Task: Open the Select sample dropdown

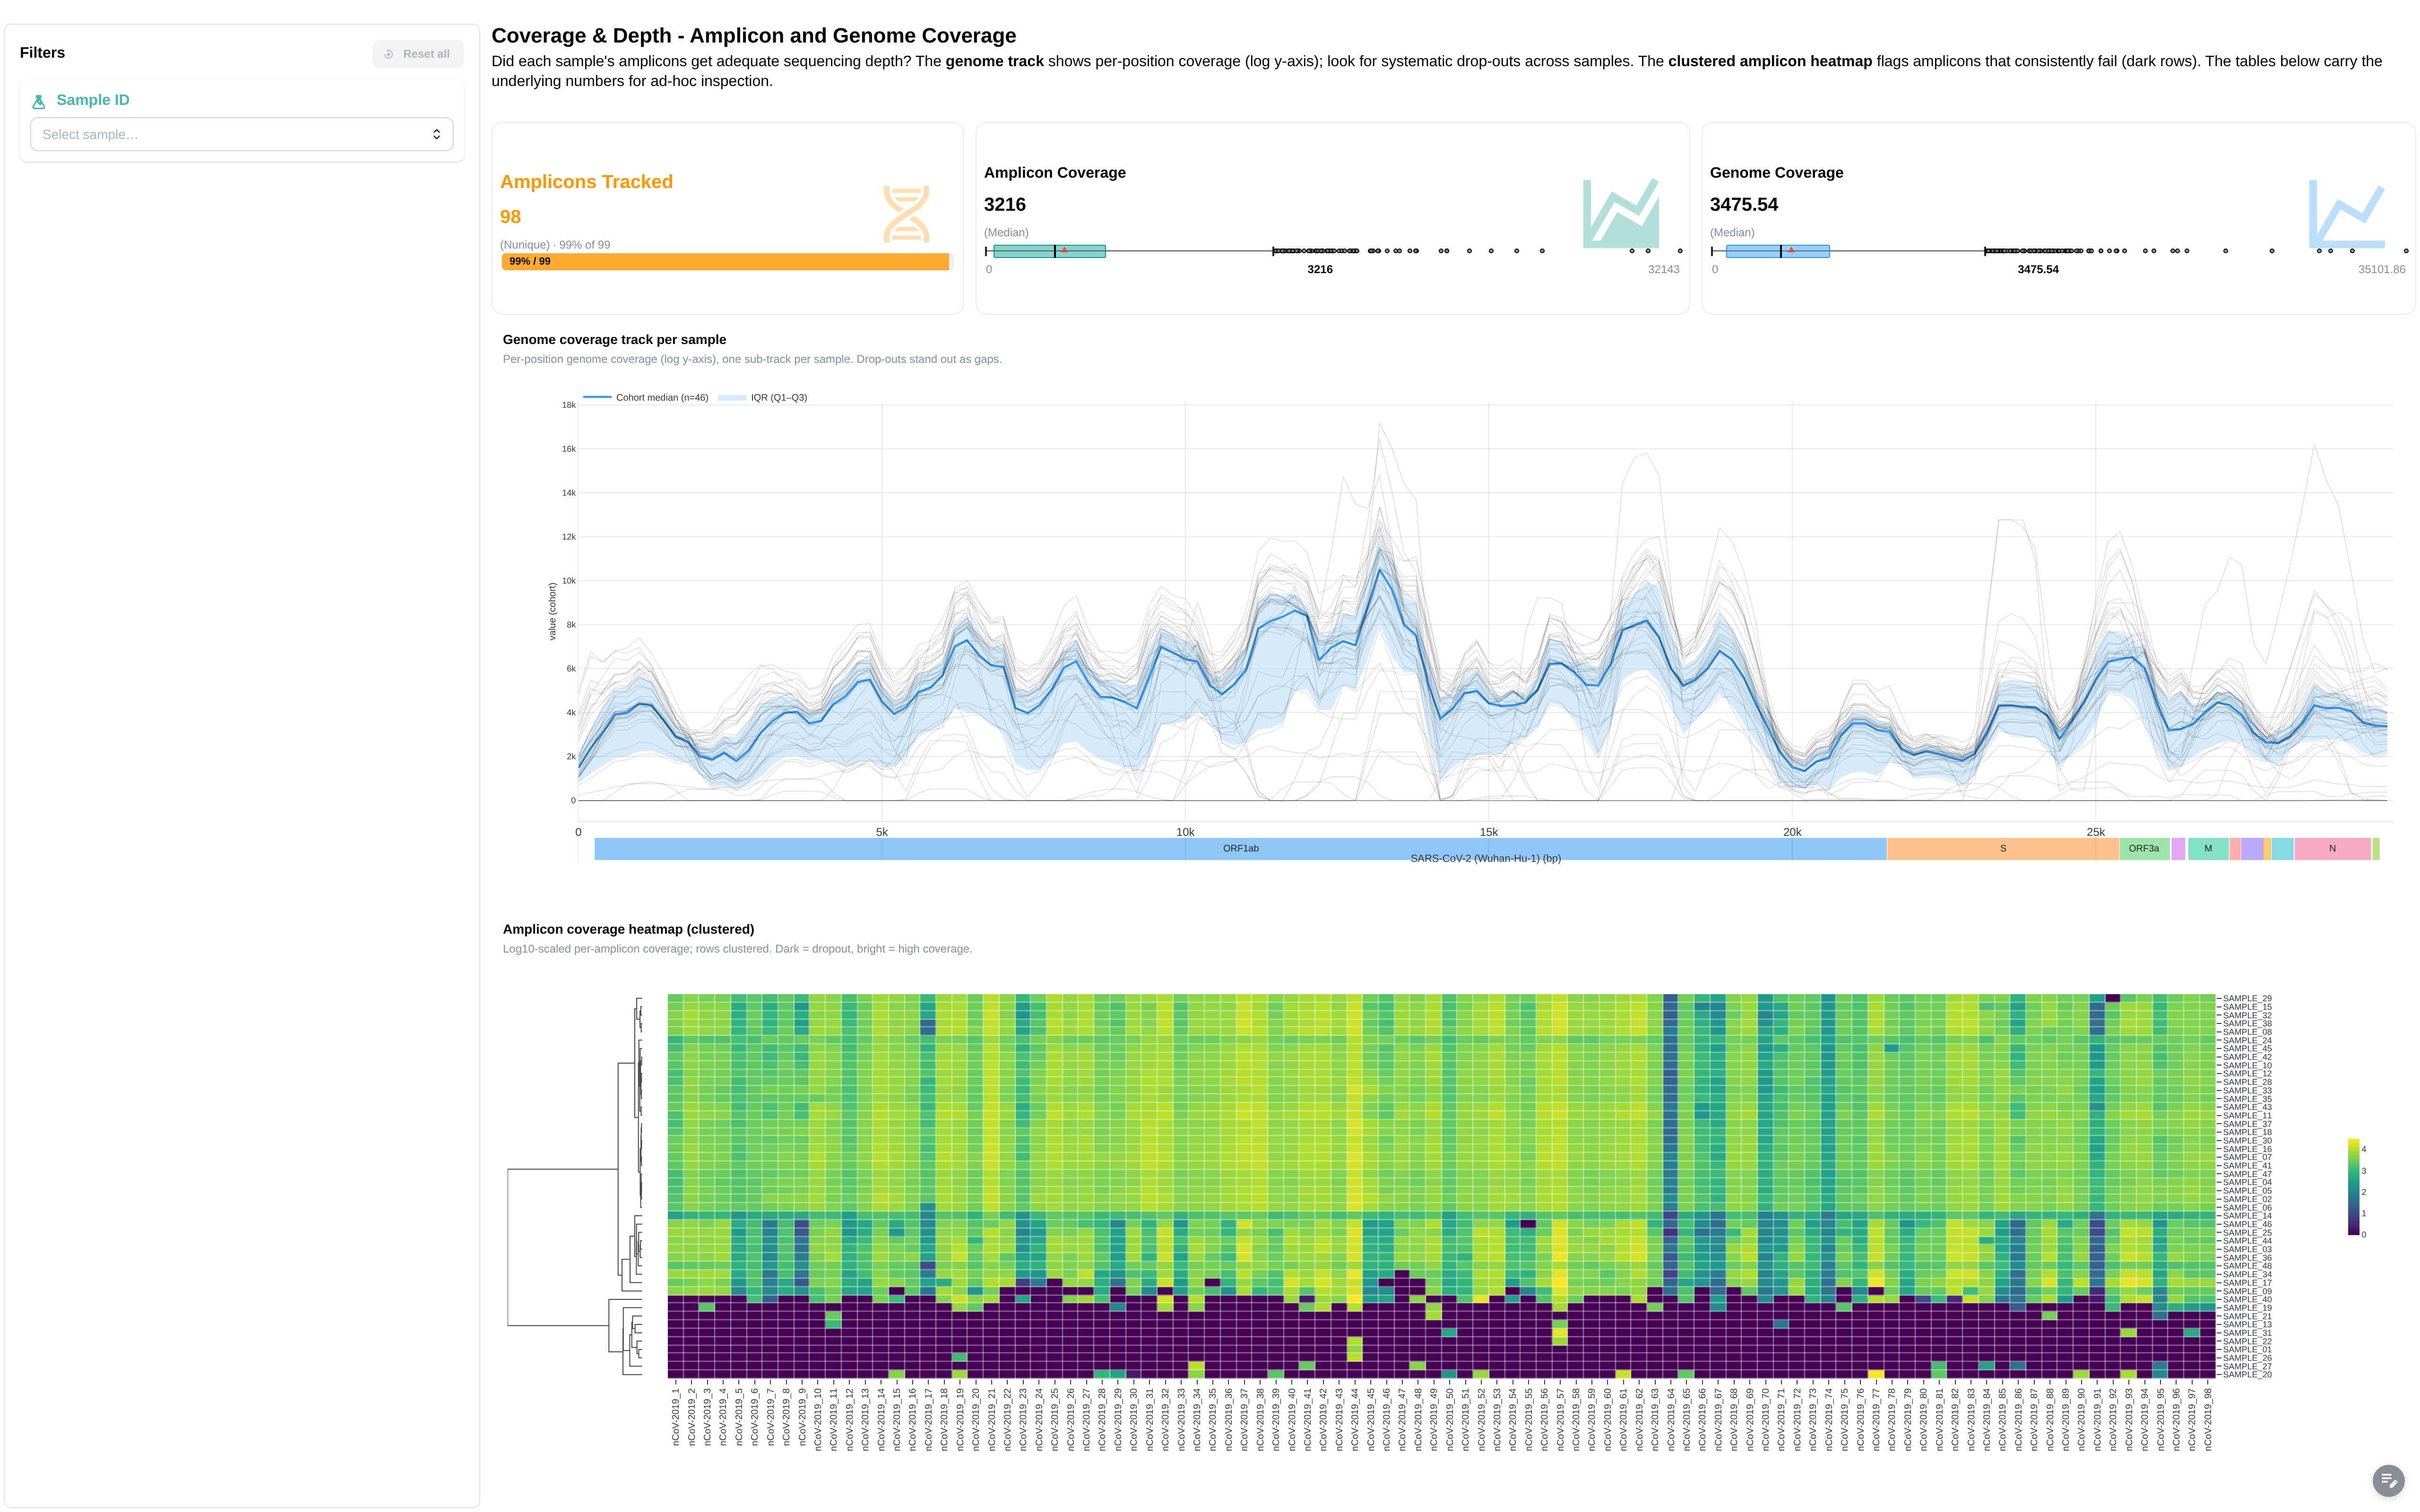Action: pos(242,134)
